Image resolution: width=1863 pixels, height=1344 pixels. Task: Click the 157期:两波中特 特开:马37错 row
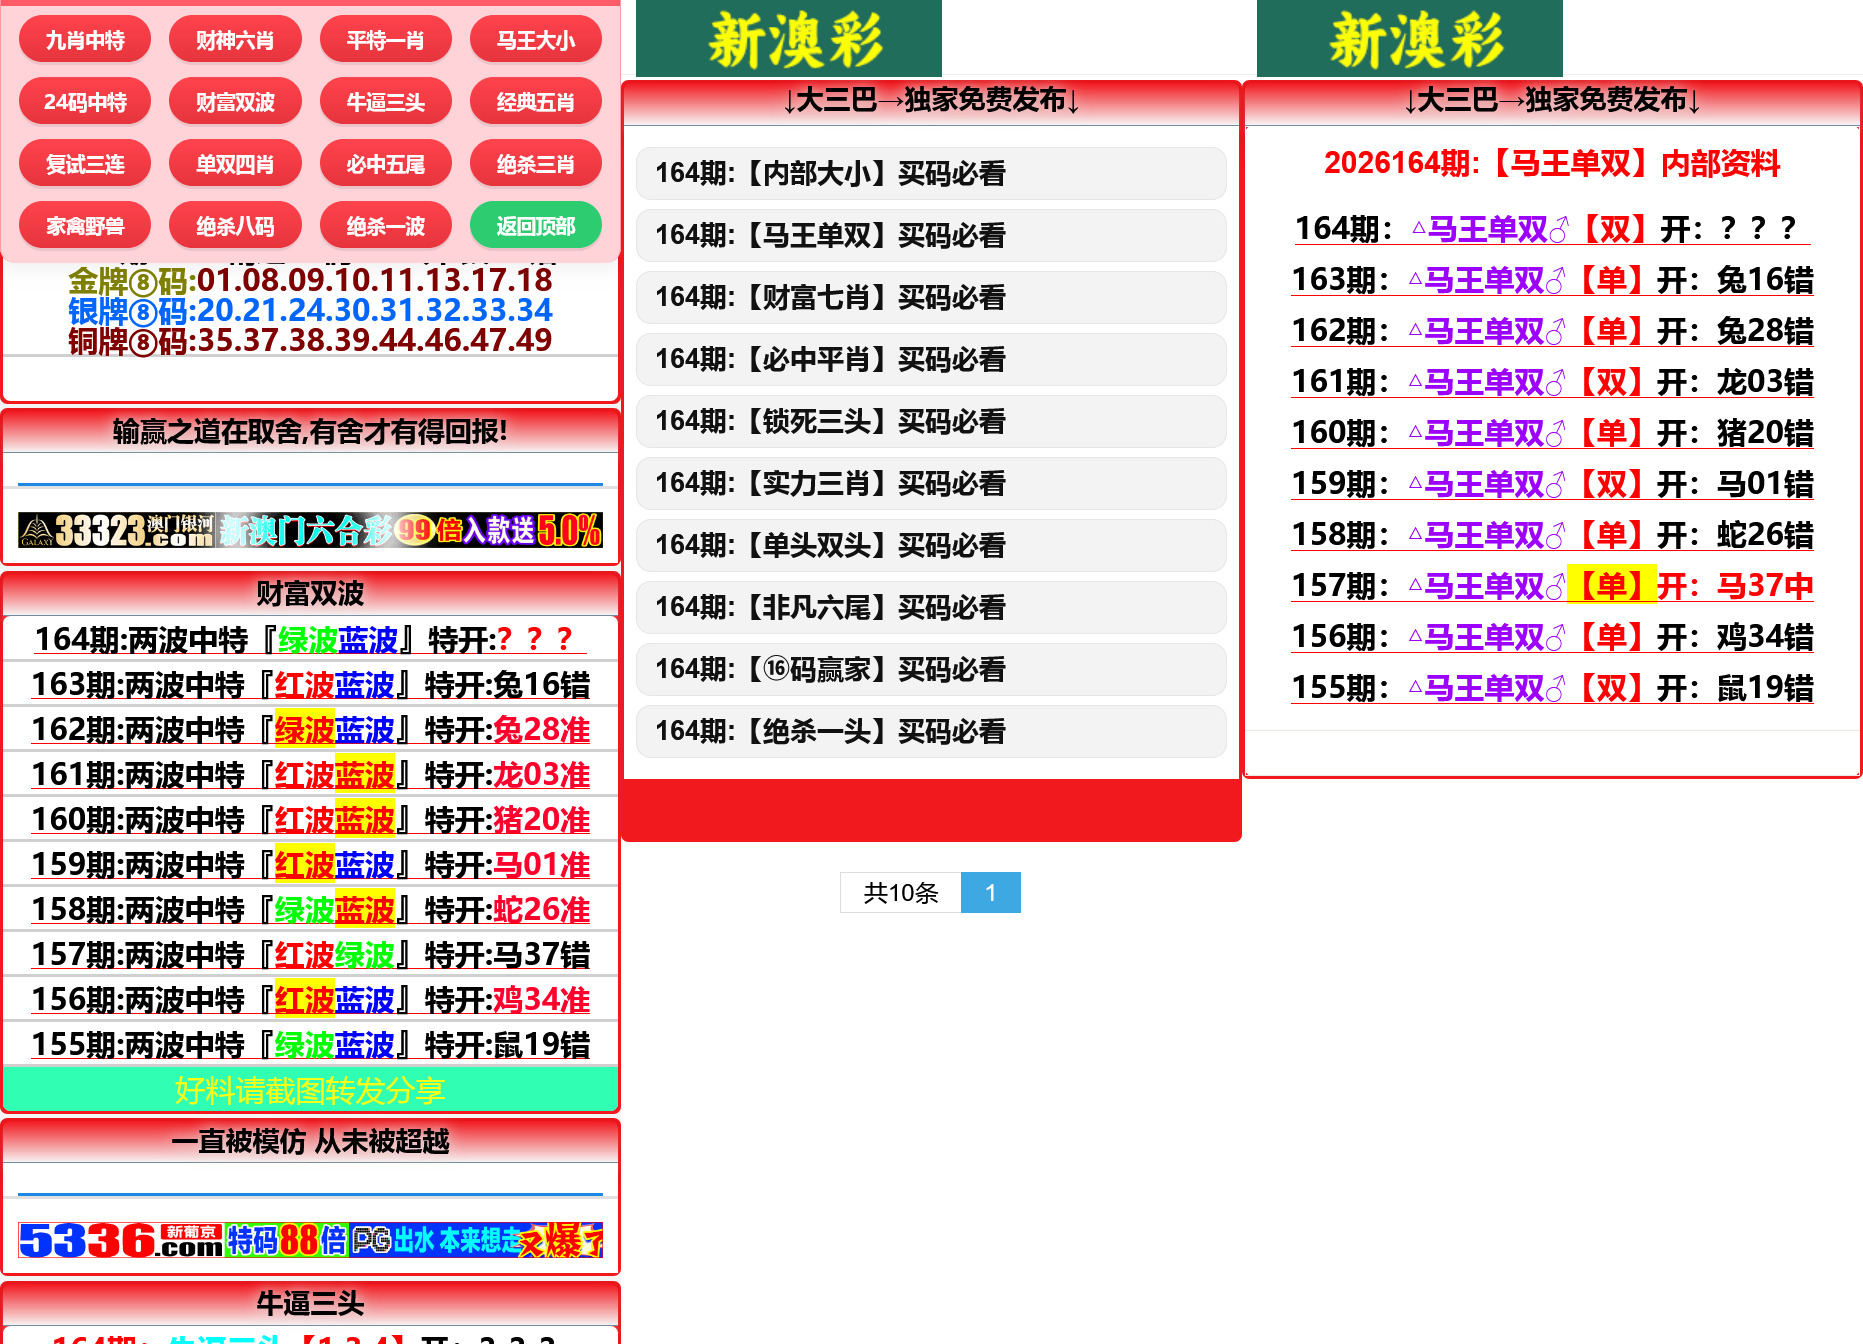tap(310, 954)
